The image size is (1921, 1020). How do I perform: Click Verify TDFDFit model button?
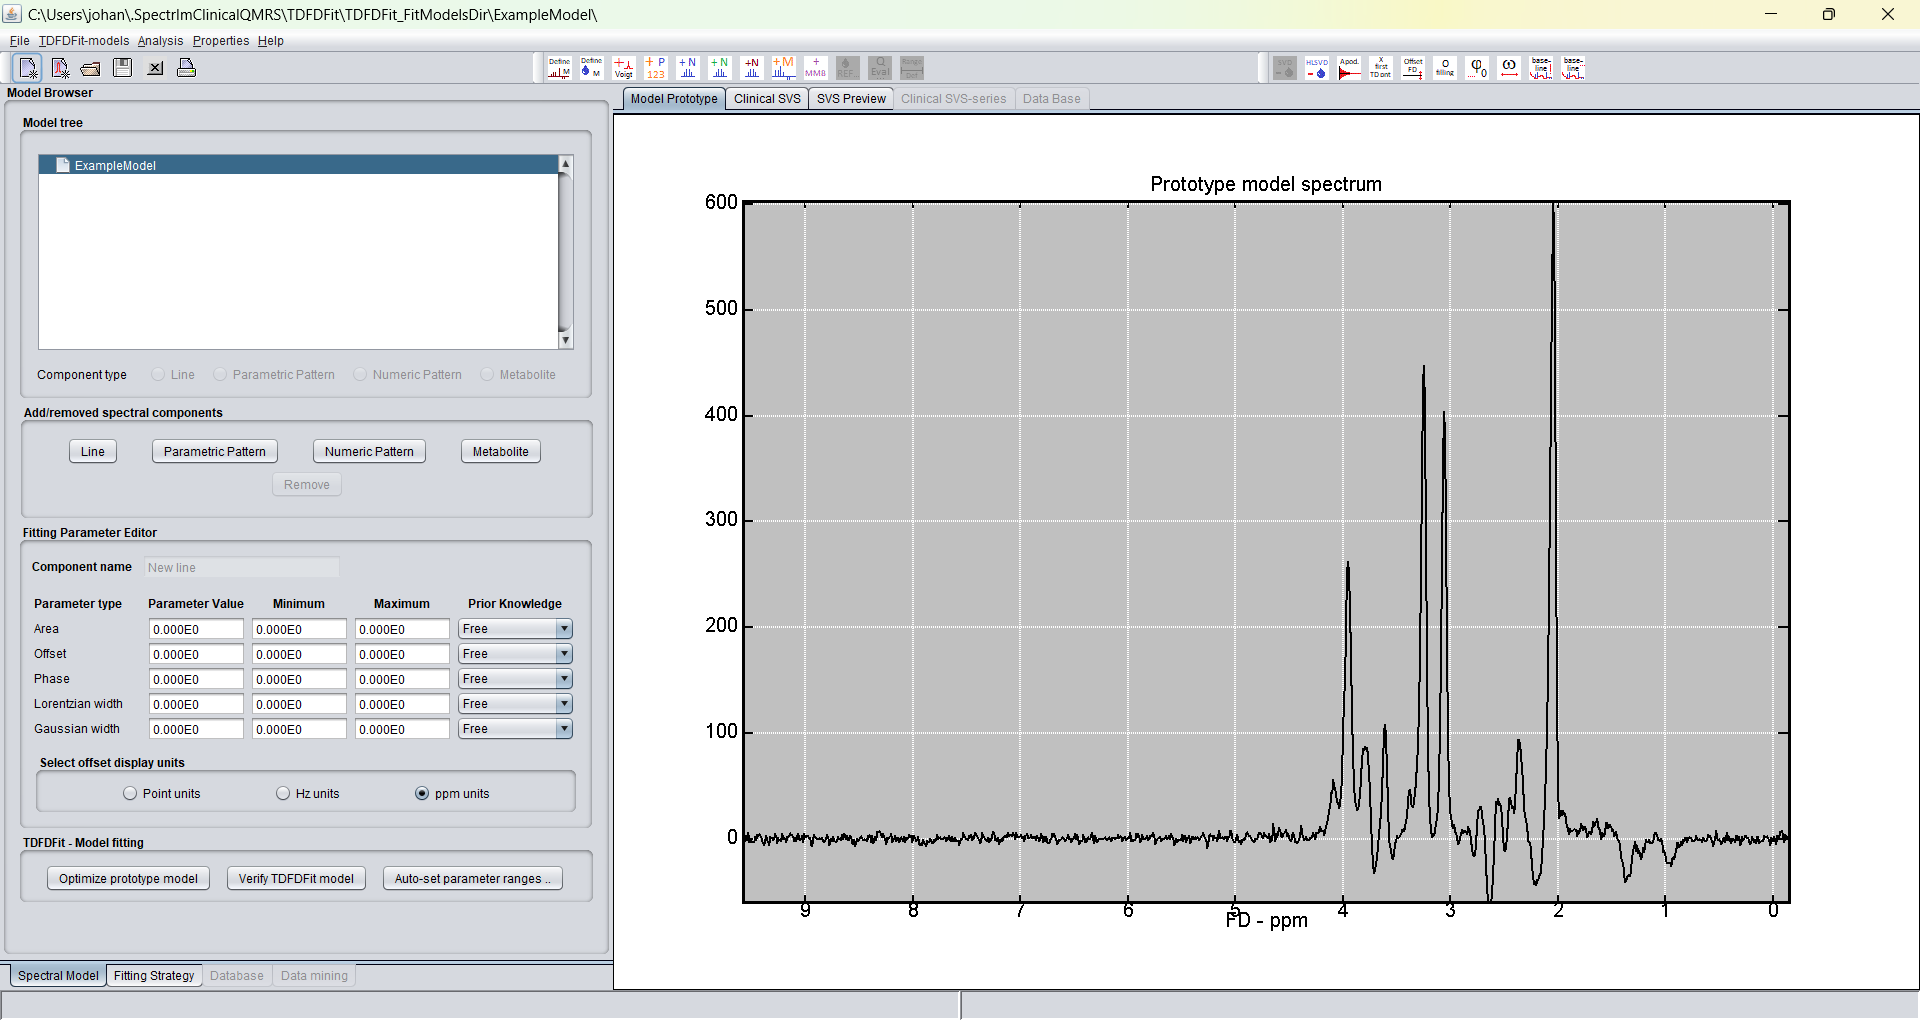tap(296, 879)
